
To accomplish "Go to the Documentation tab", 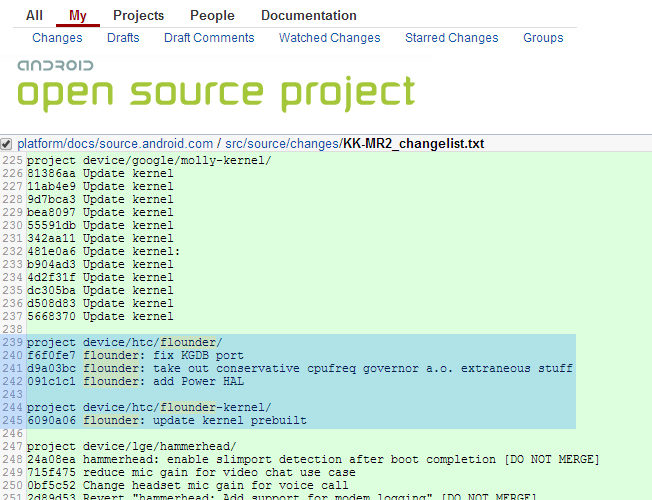I will tap(309, 15).
